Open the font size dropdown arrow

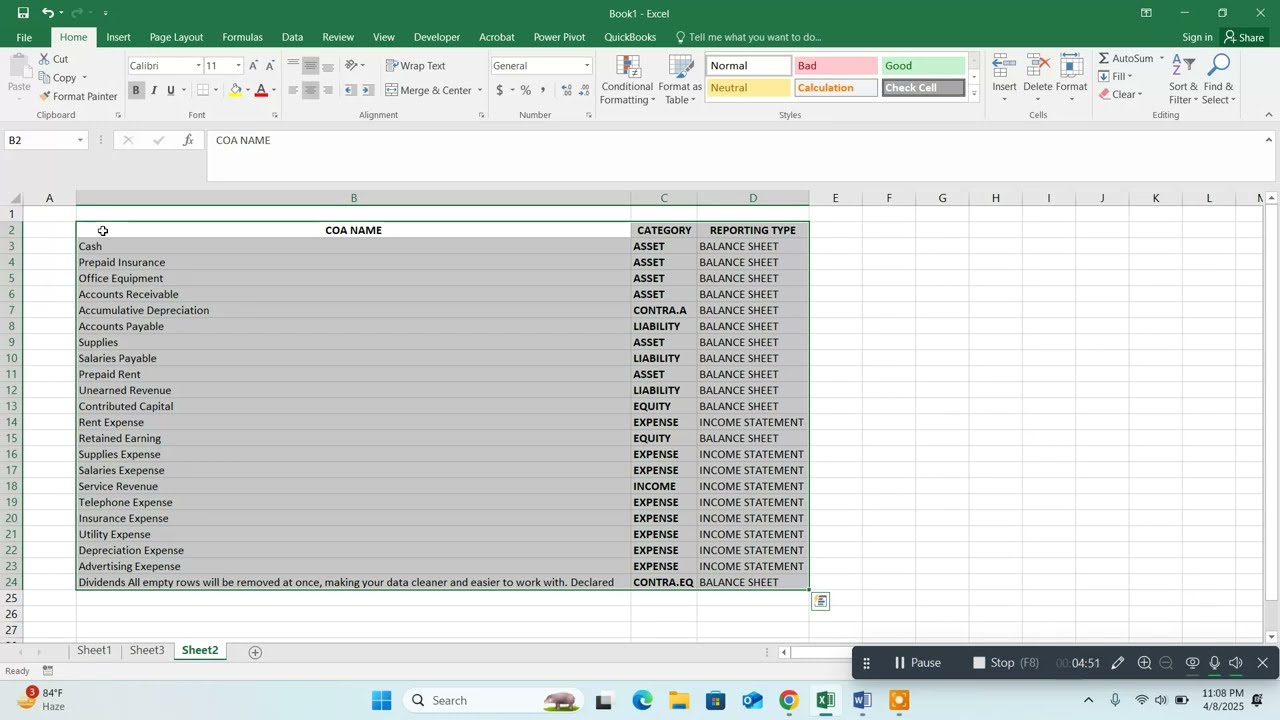pos(238,66)
